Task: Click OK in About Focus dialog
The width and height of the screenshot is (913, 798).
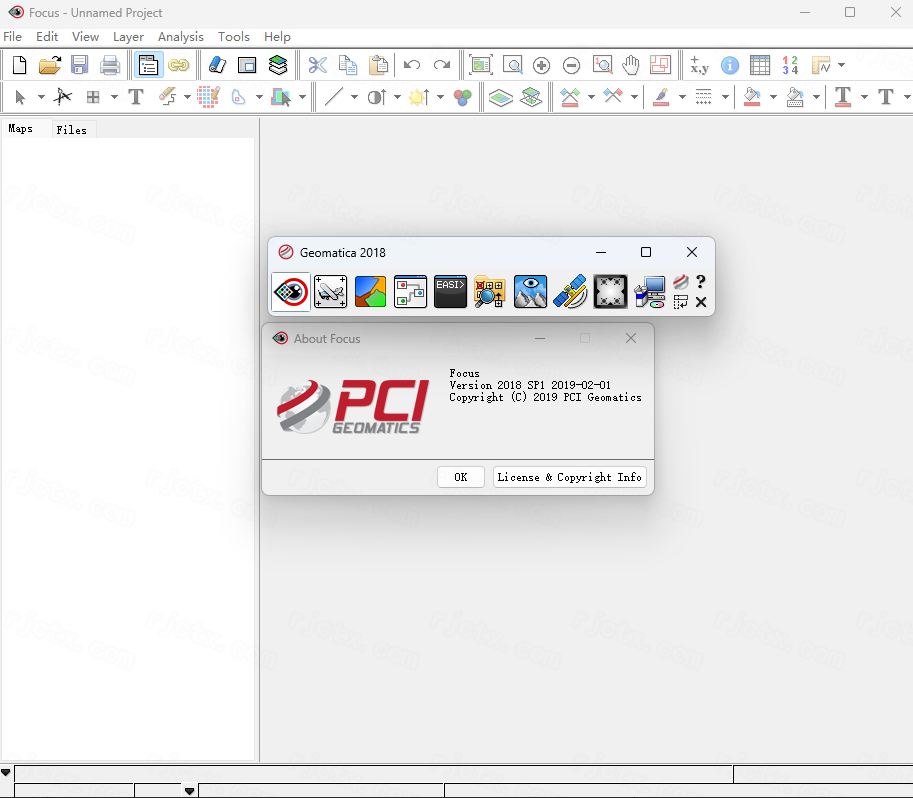Action: (461, 477)
